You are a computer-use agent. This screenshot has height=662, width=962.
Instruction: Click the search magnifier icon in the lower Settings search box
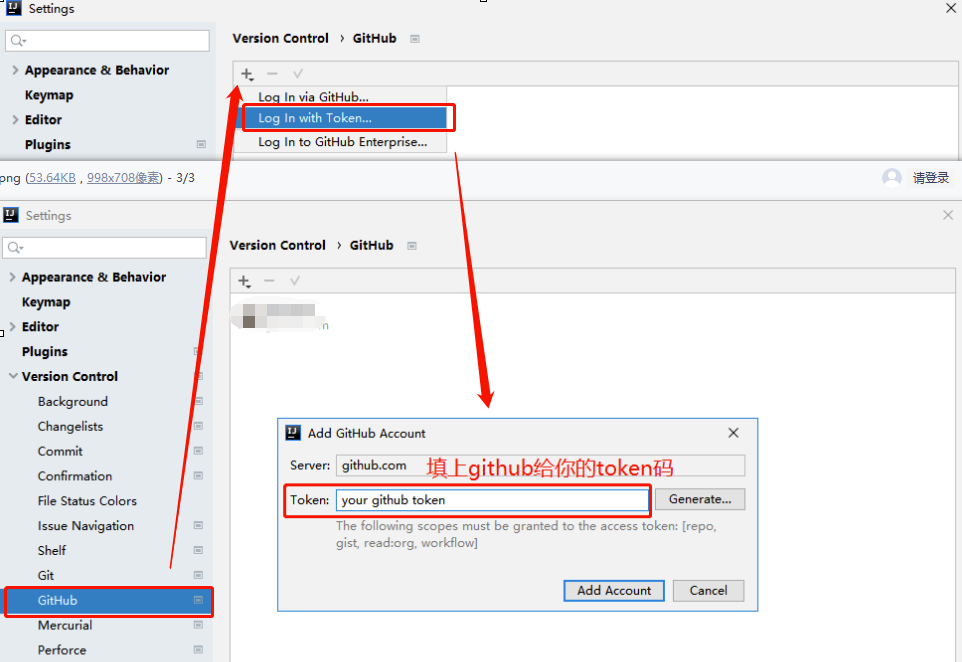(x=15, y=248)
